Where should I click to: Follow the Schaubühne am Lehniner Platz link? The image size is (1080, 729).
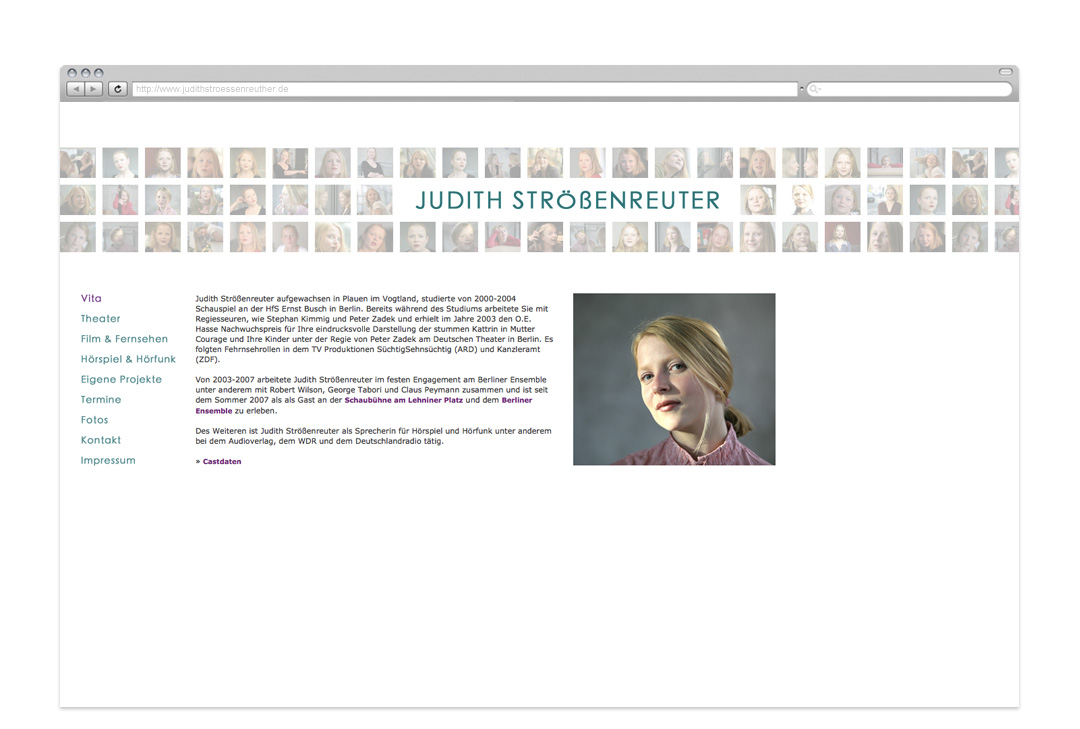pyautogui.click(x=403, y=400)
